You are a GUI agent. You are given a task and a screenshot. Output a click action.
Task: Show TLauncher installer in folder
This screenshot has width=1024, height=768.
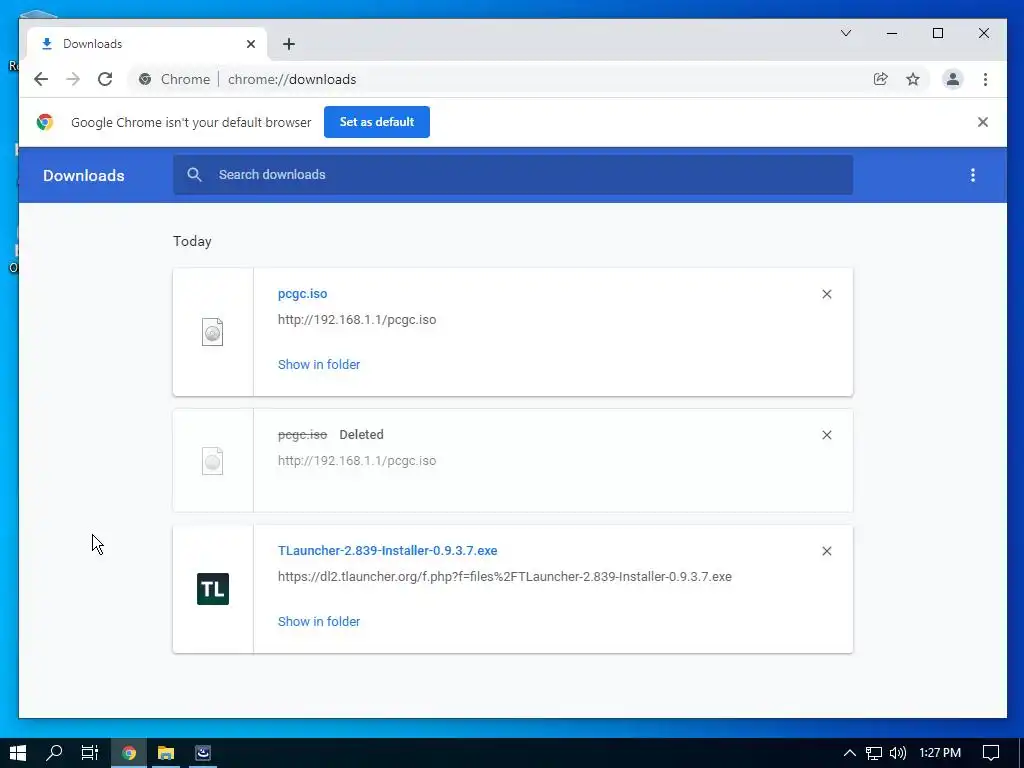click(319, 622)
